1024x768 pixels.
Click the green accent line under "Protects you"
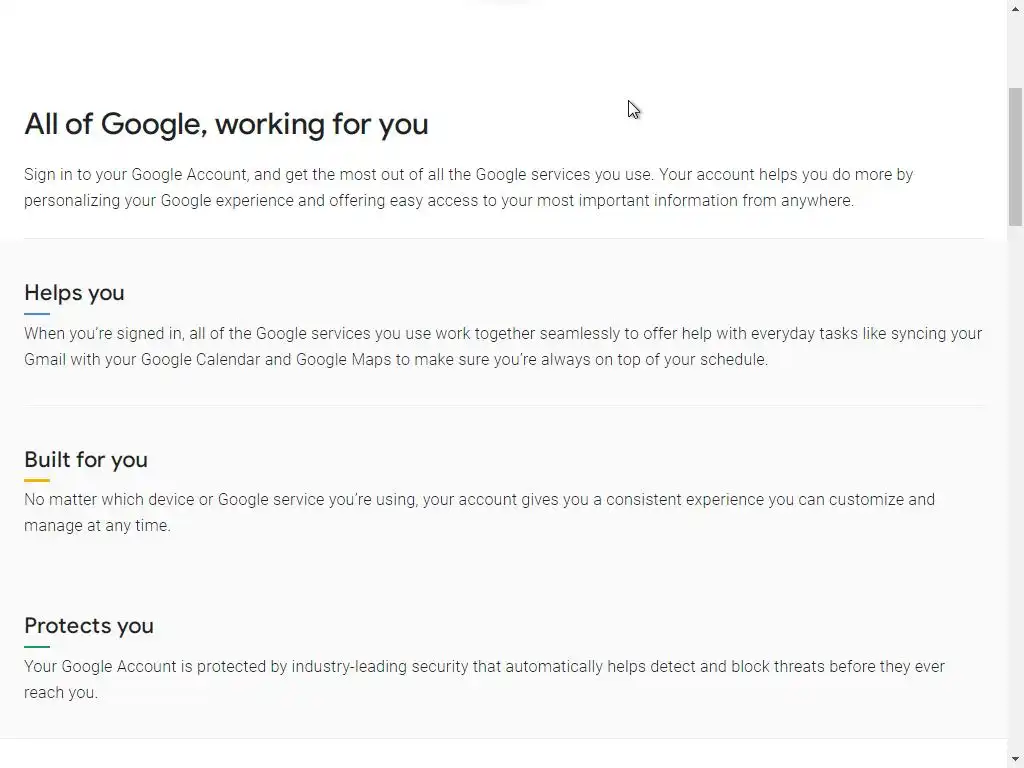(37, 647)
